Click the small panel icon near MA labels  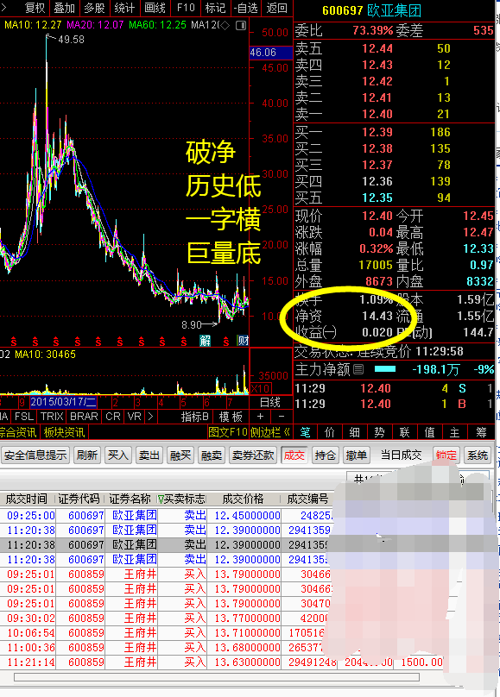click(241, 25)
